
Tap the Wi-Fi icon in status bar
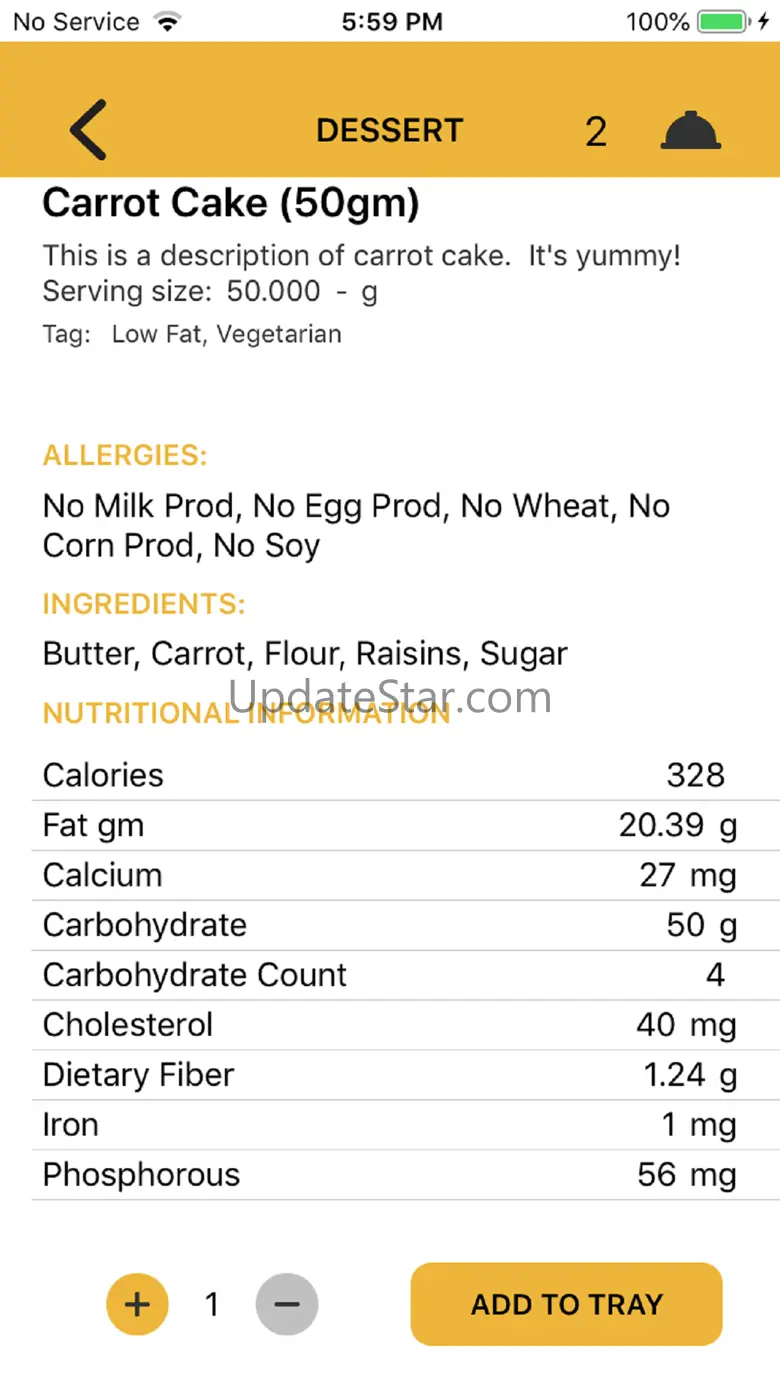(167, 22)
